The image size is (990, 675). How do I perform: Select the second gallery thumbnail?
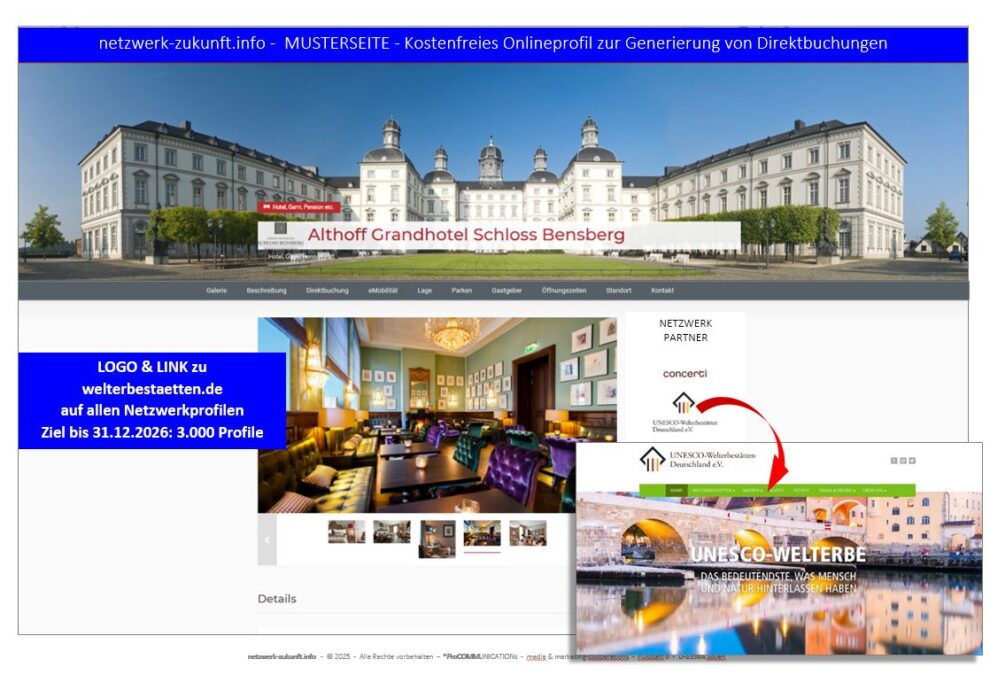pos(391,532)
